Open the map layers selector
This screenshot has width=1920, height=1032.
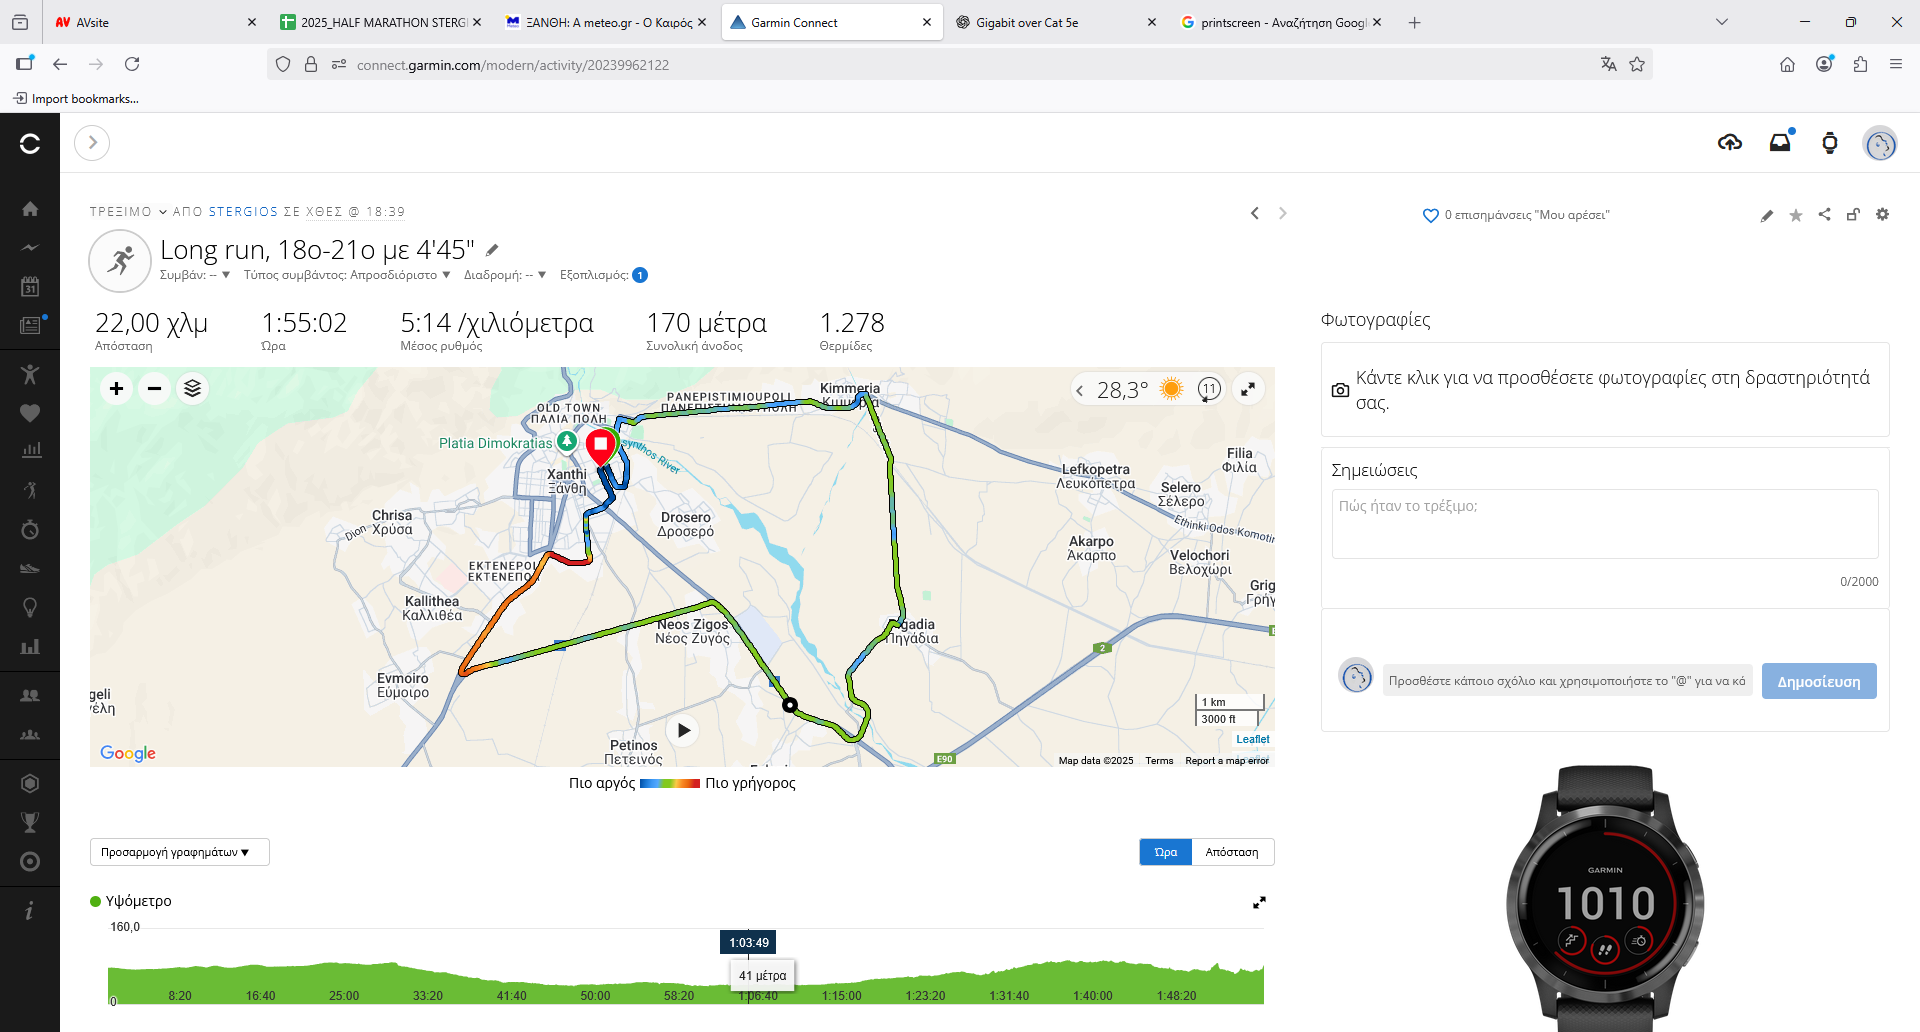192,388
